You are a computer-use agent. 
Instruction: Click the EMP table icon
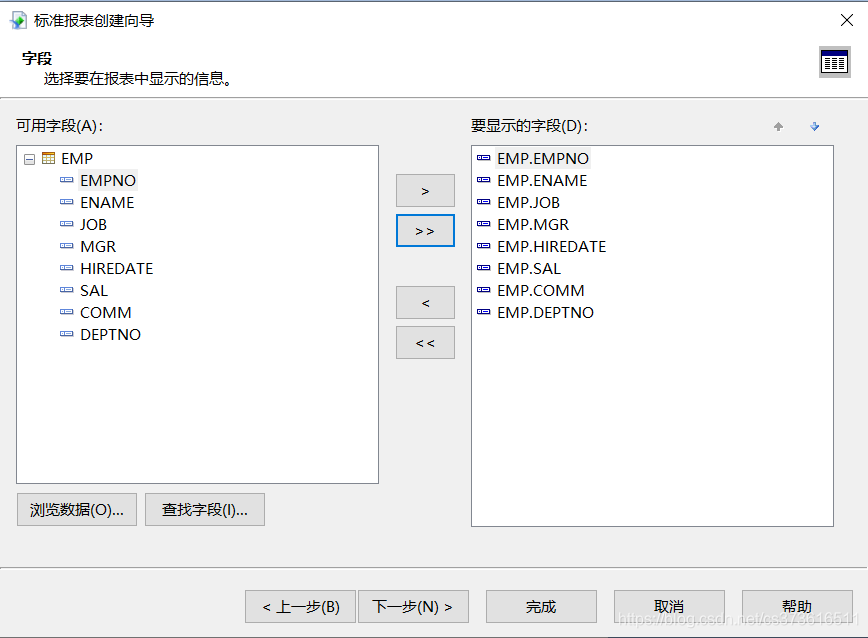coord(49,158)
